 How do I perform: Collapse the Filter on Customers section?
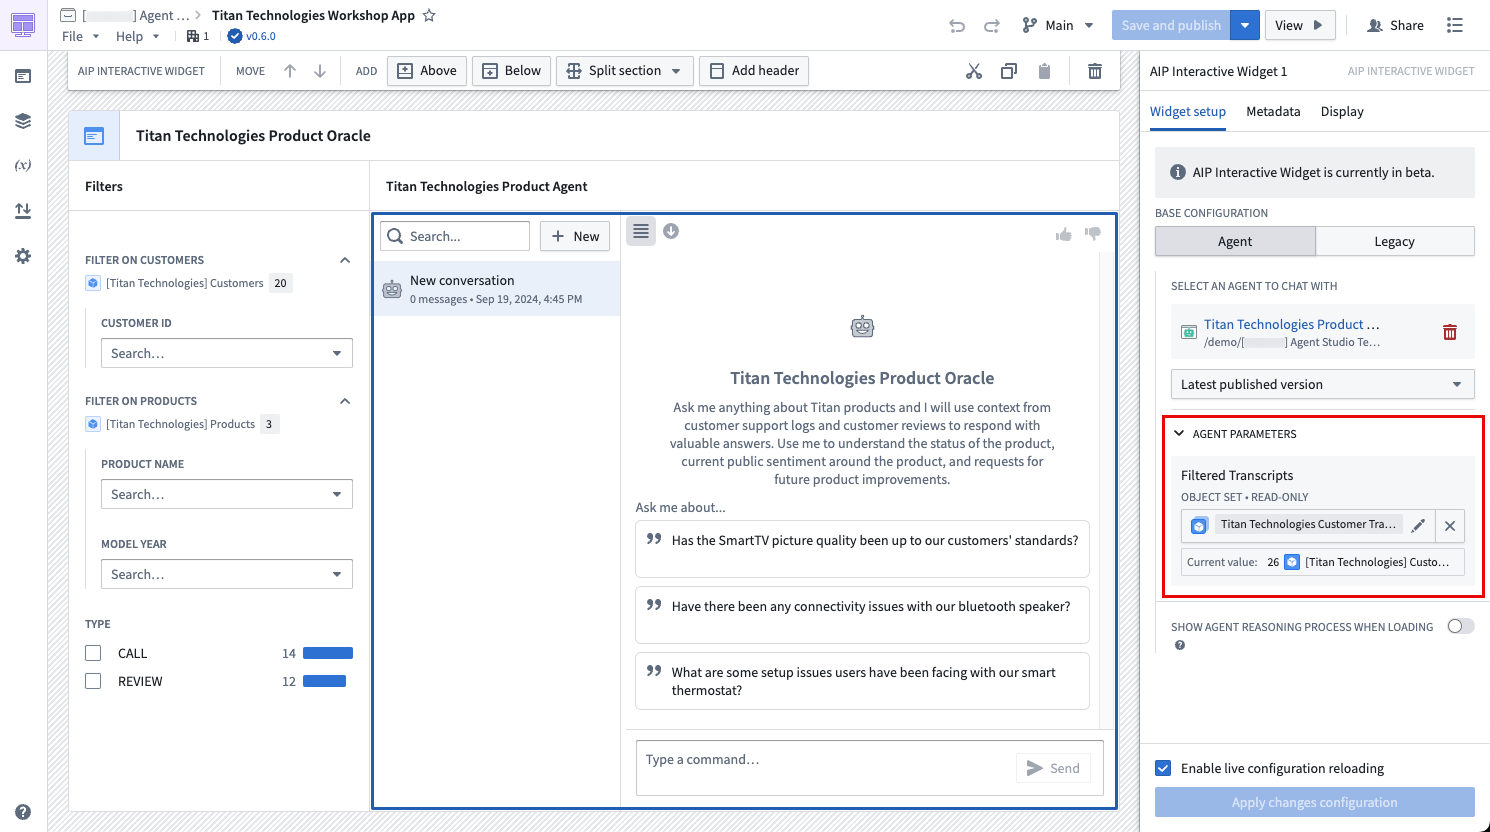tap(345, 260)
